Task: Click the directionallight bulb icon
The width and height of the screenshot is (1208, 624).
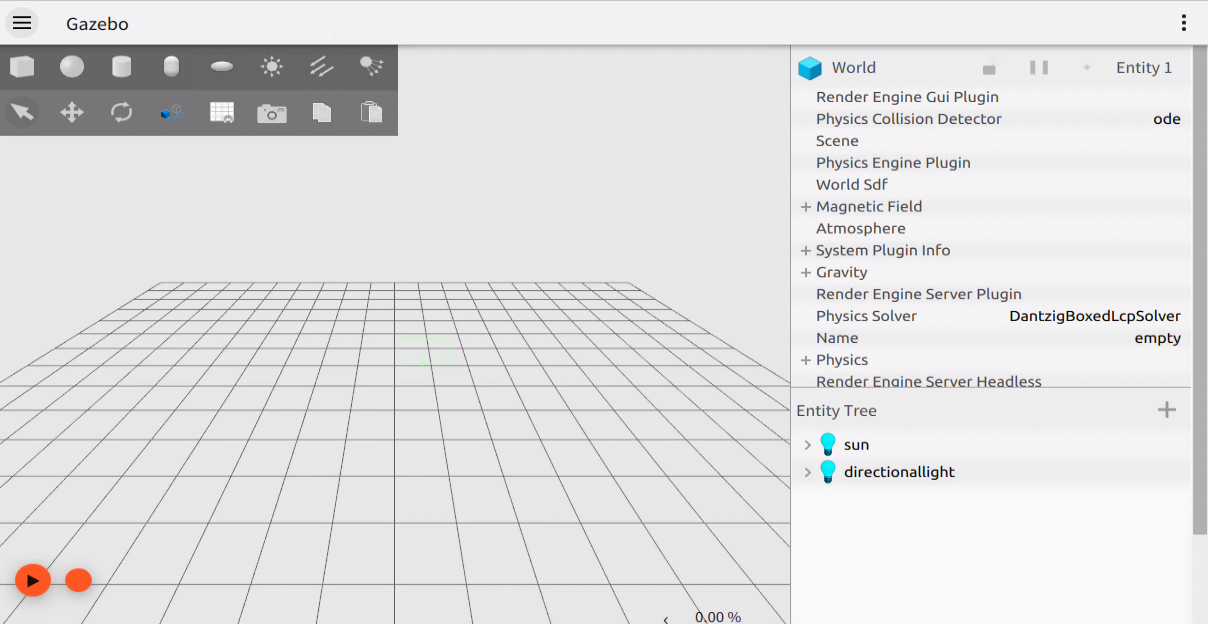Action: 828,472
